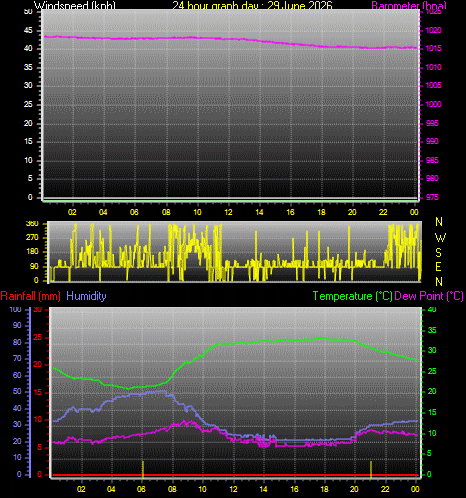Click barometer scale value 1000
The image size is (466, 498).
tap(433, 104)
